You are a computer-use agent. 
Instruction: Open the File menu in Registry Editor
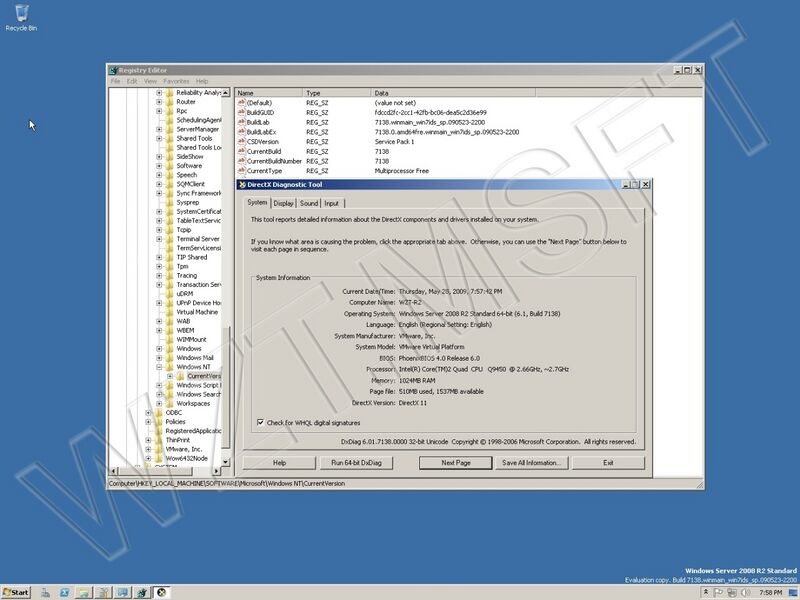115,81
